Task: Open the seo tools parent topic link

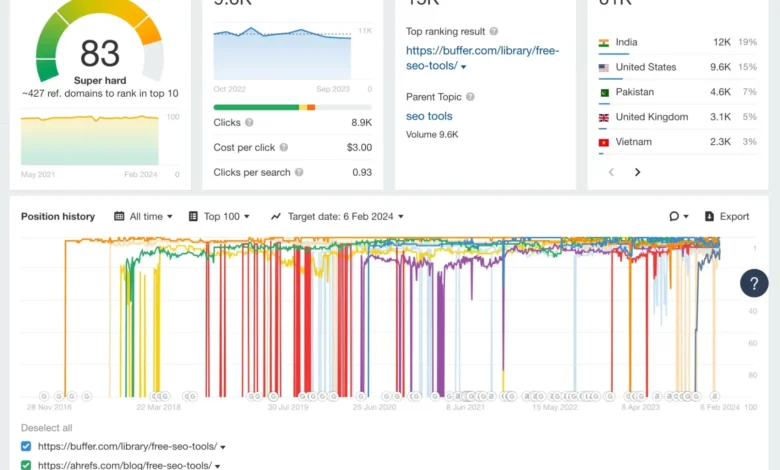Action: [429, 116]
